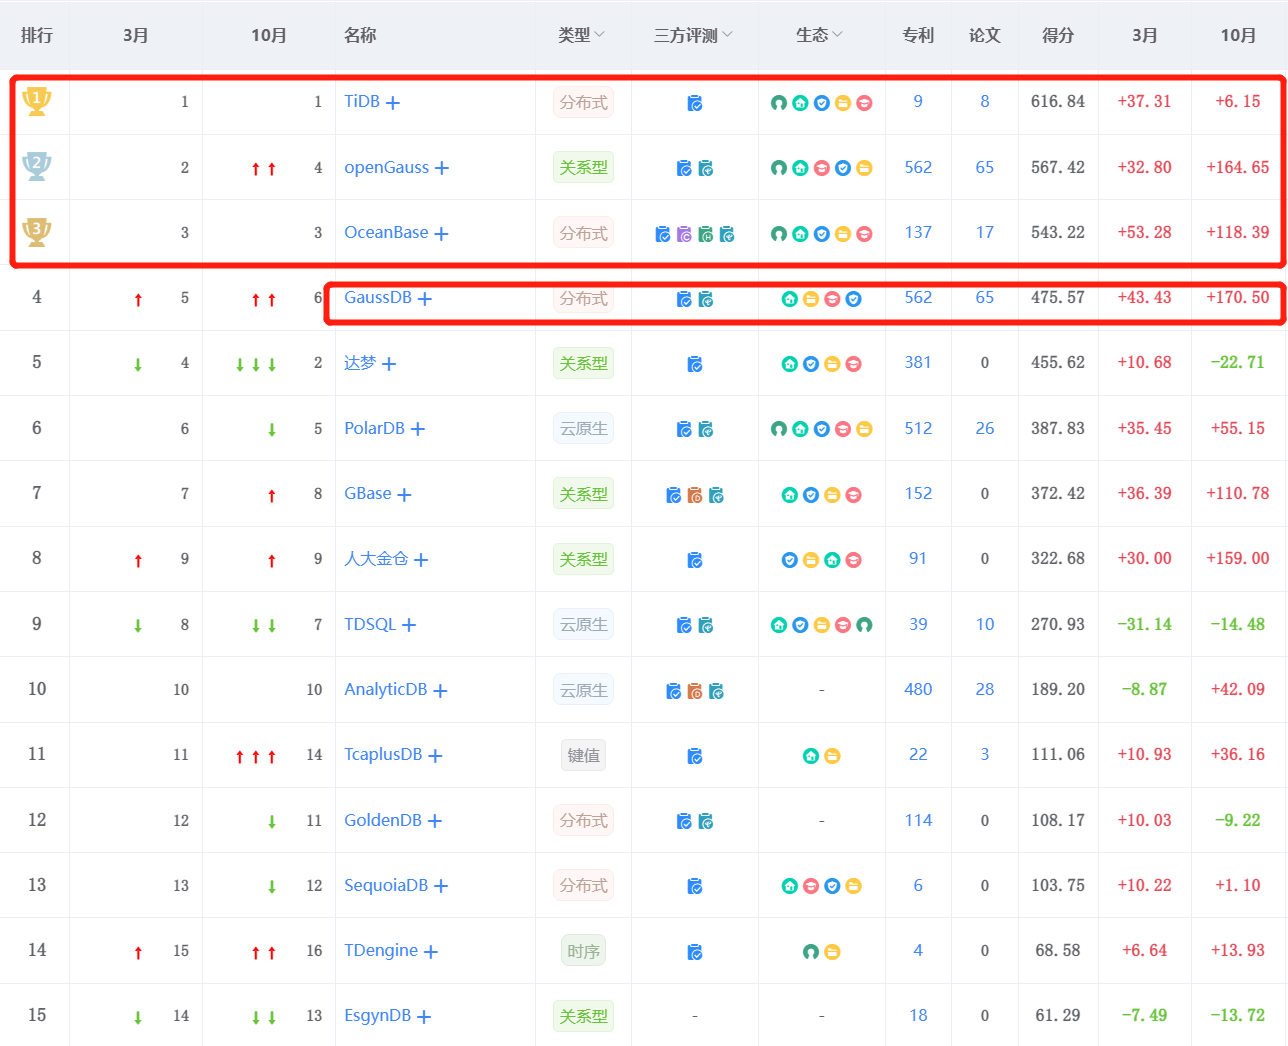
Task: Click the 云原生 tag in PolarDB row
Action: click(584, 429)
